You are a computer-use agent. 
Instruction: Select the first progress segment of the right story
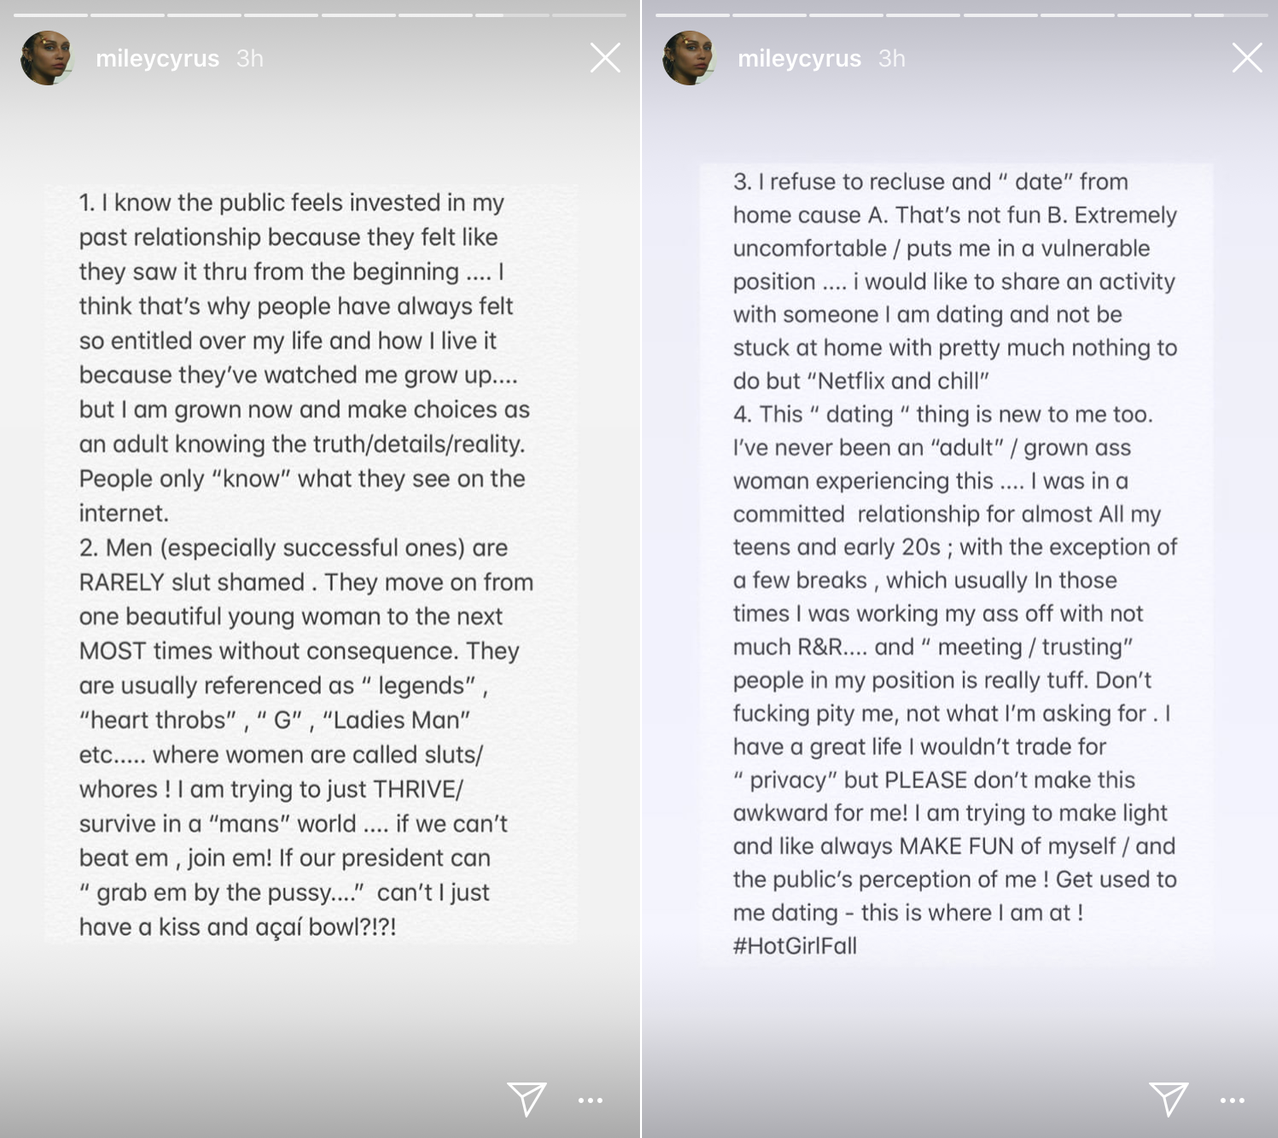[x=693, y=15]
